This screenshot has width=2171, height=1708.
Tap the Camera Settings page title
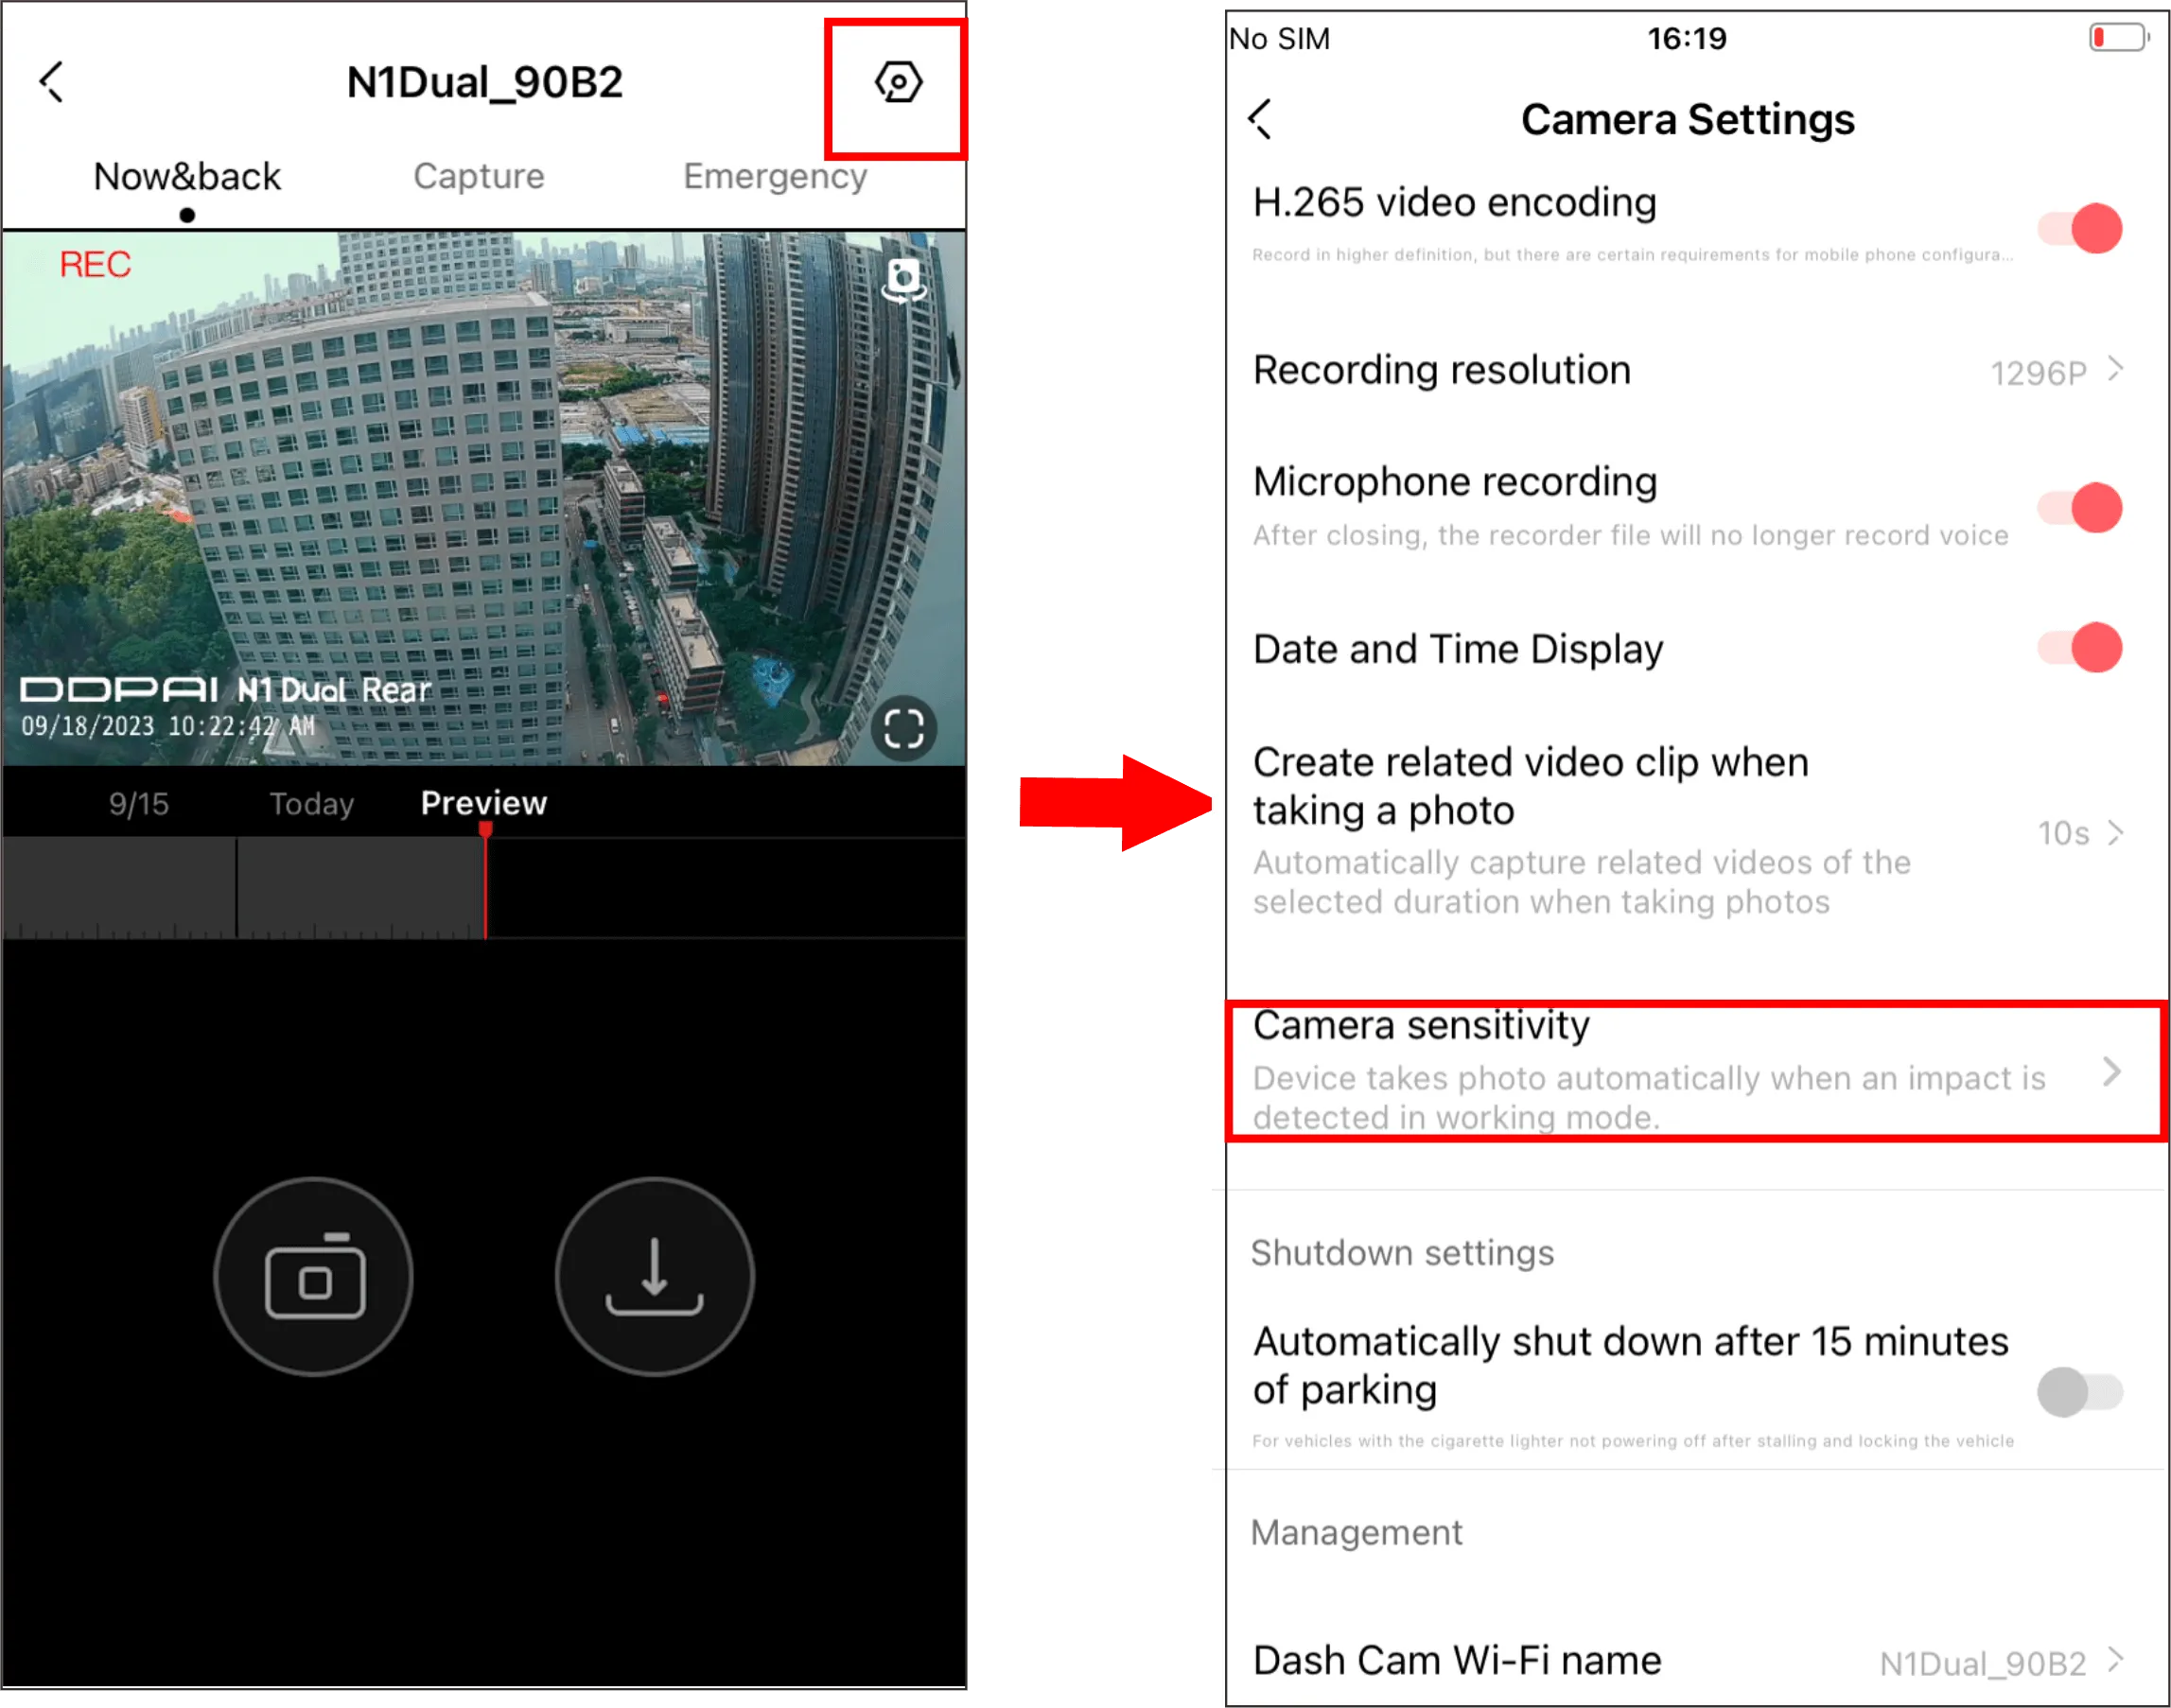(x=1688, y=119)
